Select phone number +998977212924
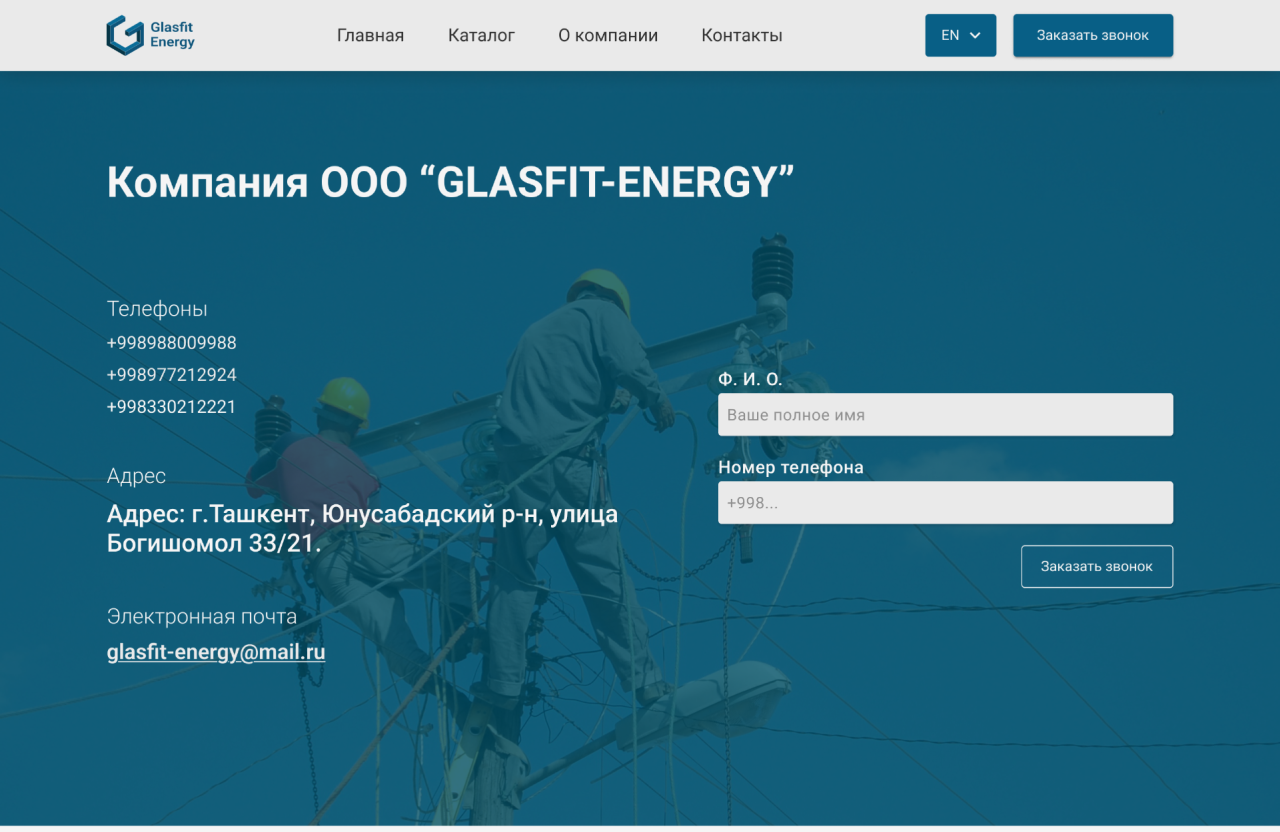This screenshot has height=832, width=1280. [x=172, y=375]
